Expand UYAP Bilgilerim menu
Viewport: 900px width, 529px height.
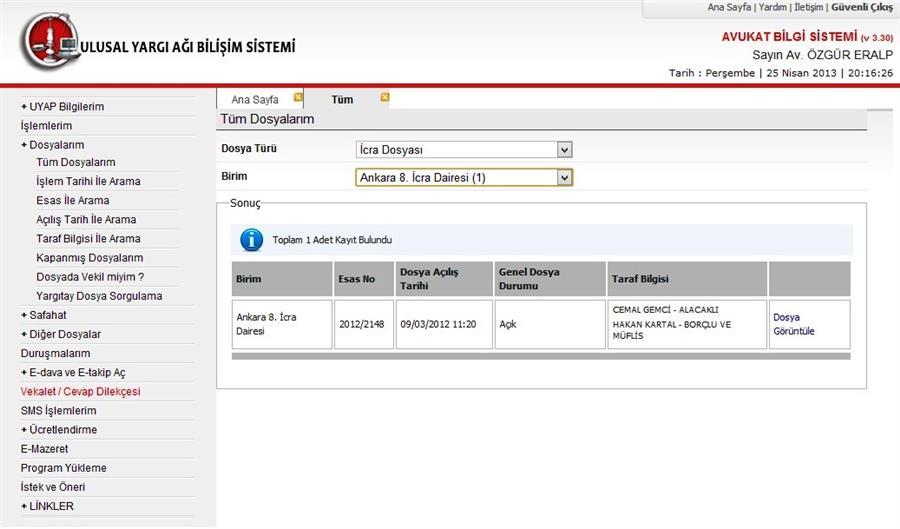click(62, 107)
